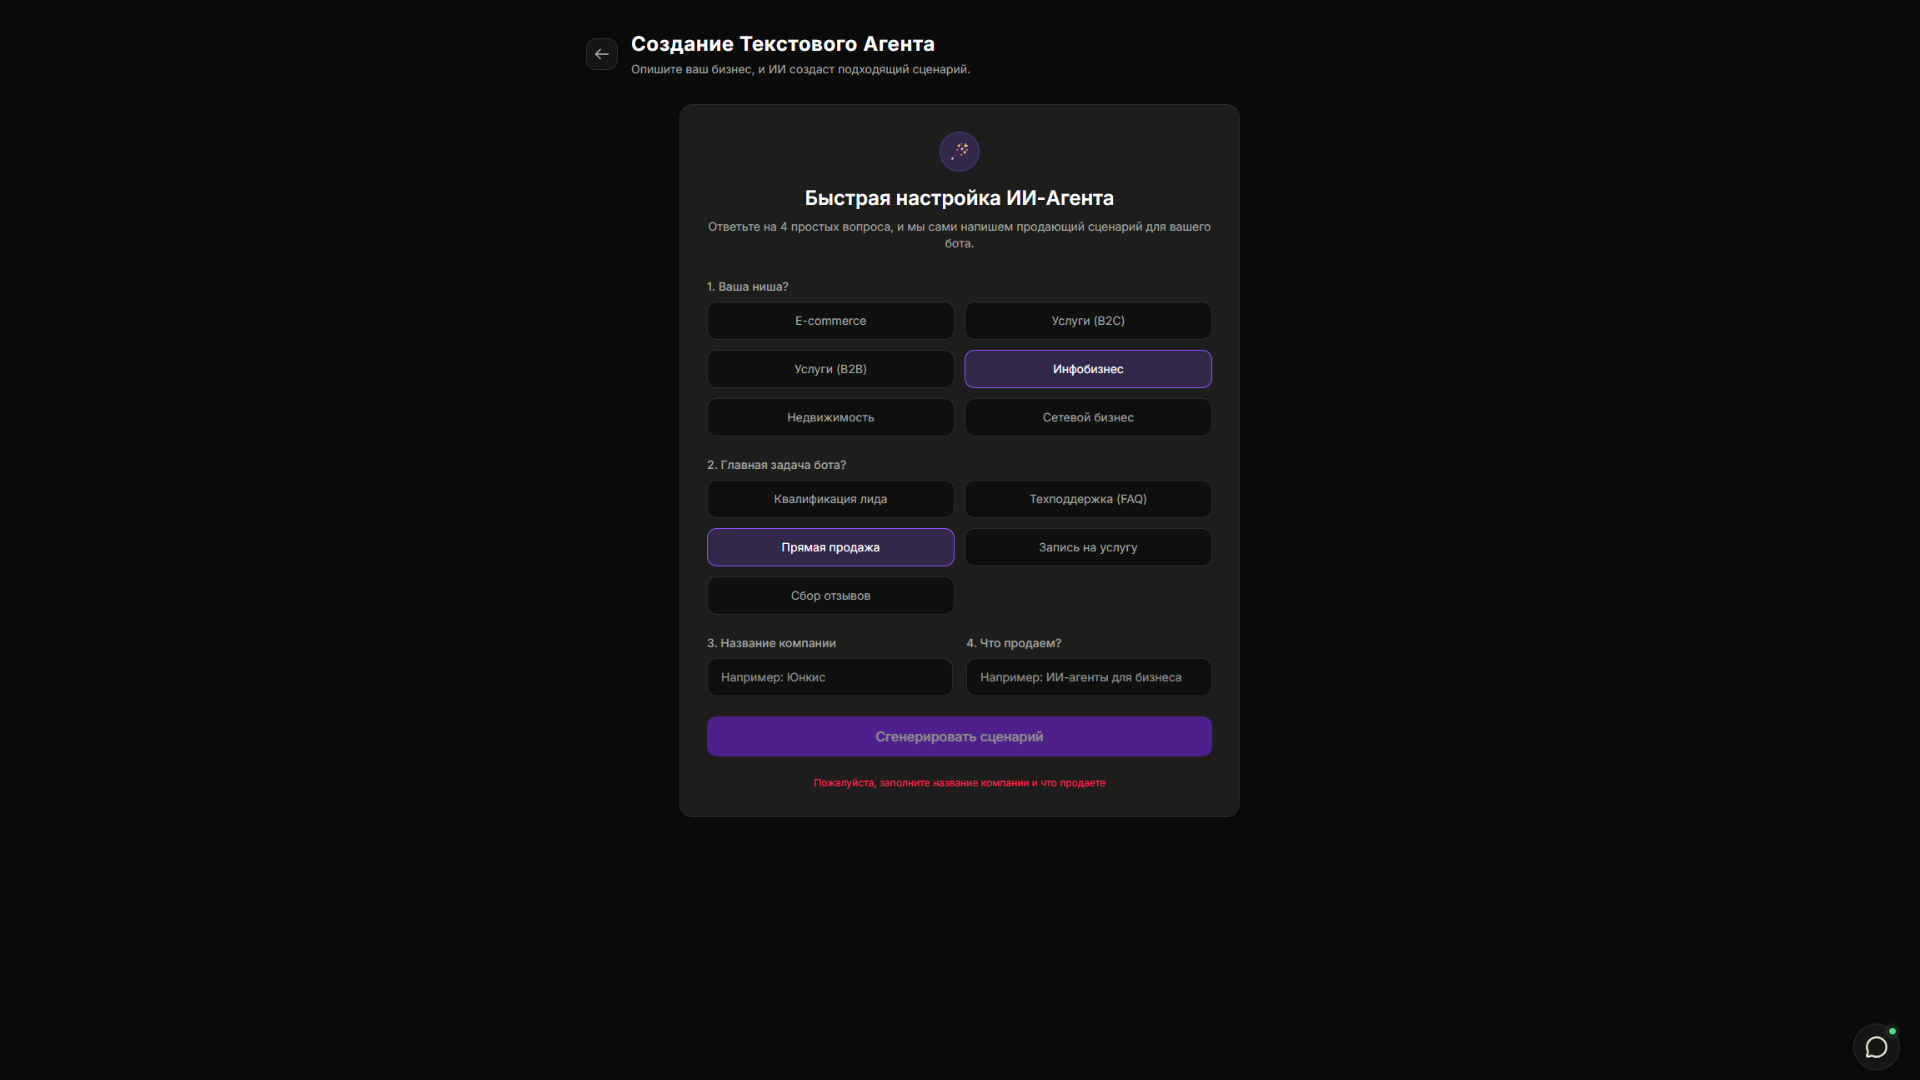
Task: Select the E-commerce niche option
Action: pyautogui.click(x=830, y=321)
